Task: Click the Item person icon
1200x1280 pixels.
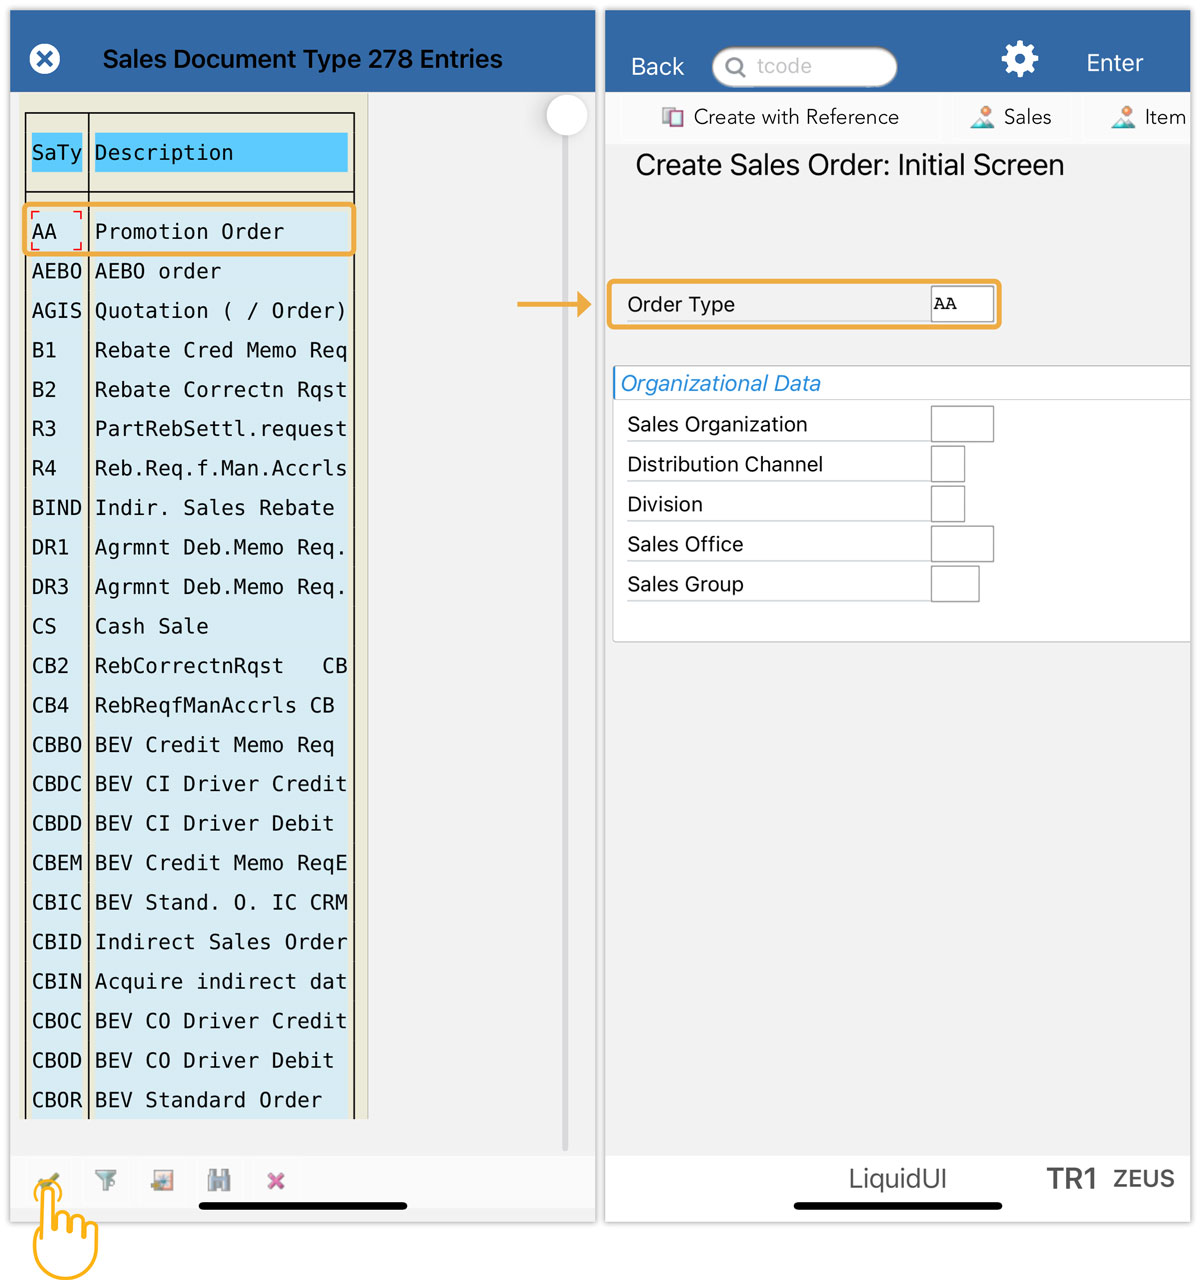Action: coord(1123,117)
